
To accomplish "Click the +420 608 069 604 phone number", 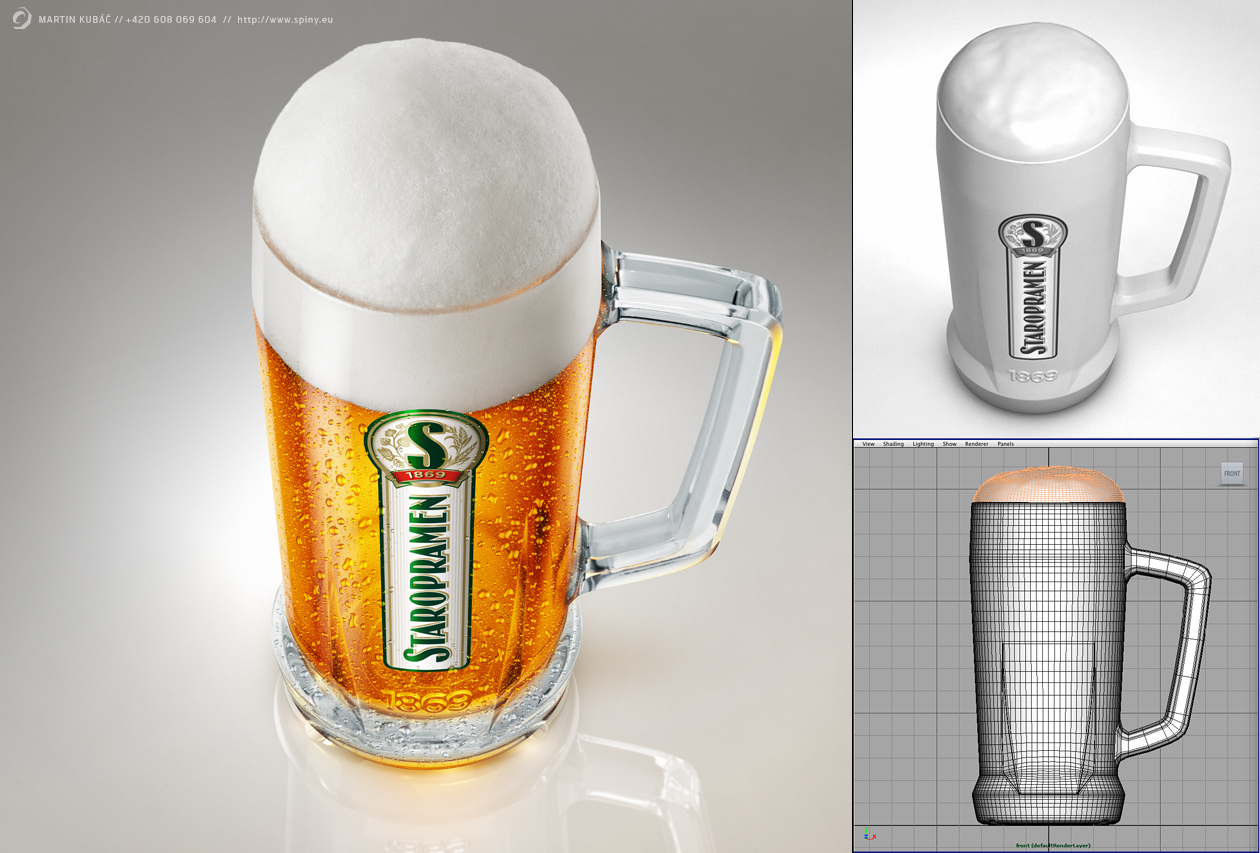I will (x=171, y=19).
